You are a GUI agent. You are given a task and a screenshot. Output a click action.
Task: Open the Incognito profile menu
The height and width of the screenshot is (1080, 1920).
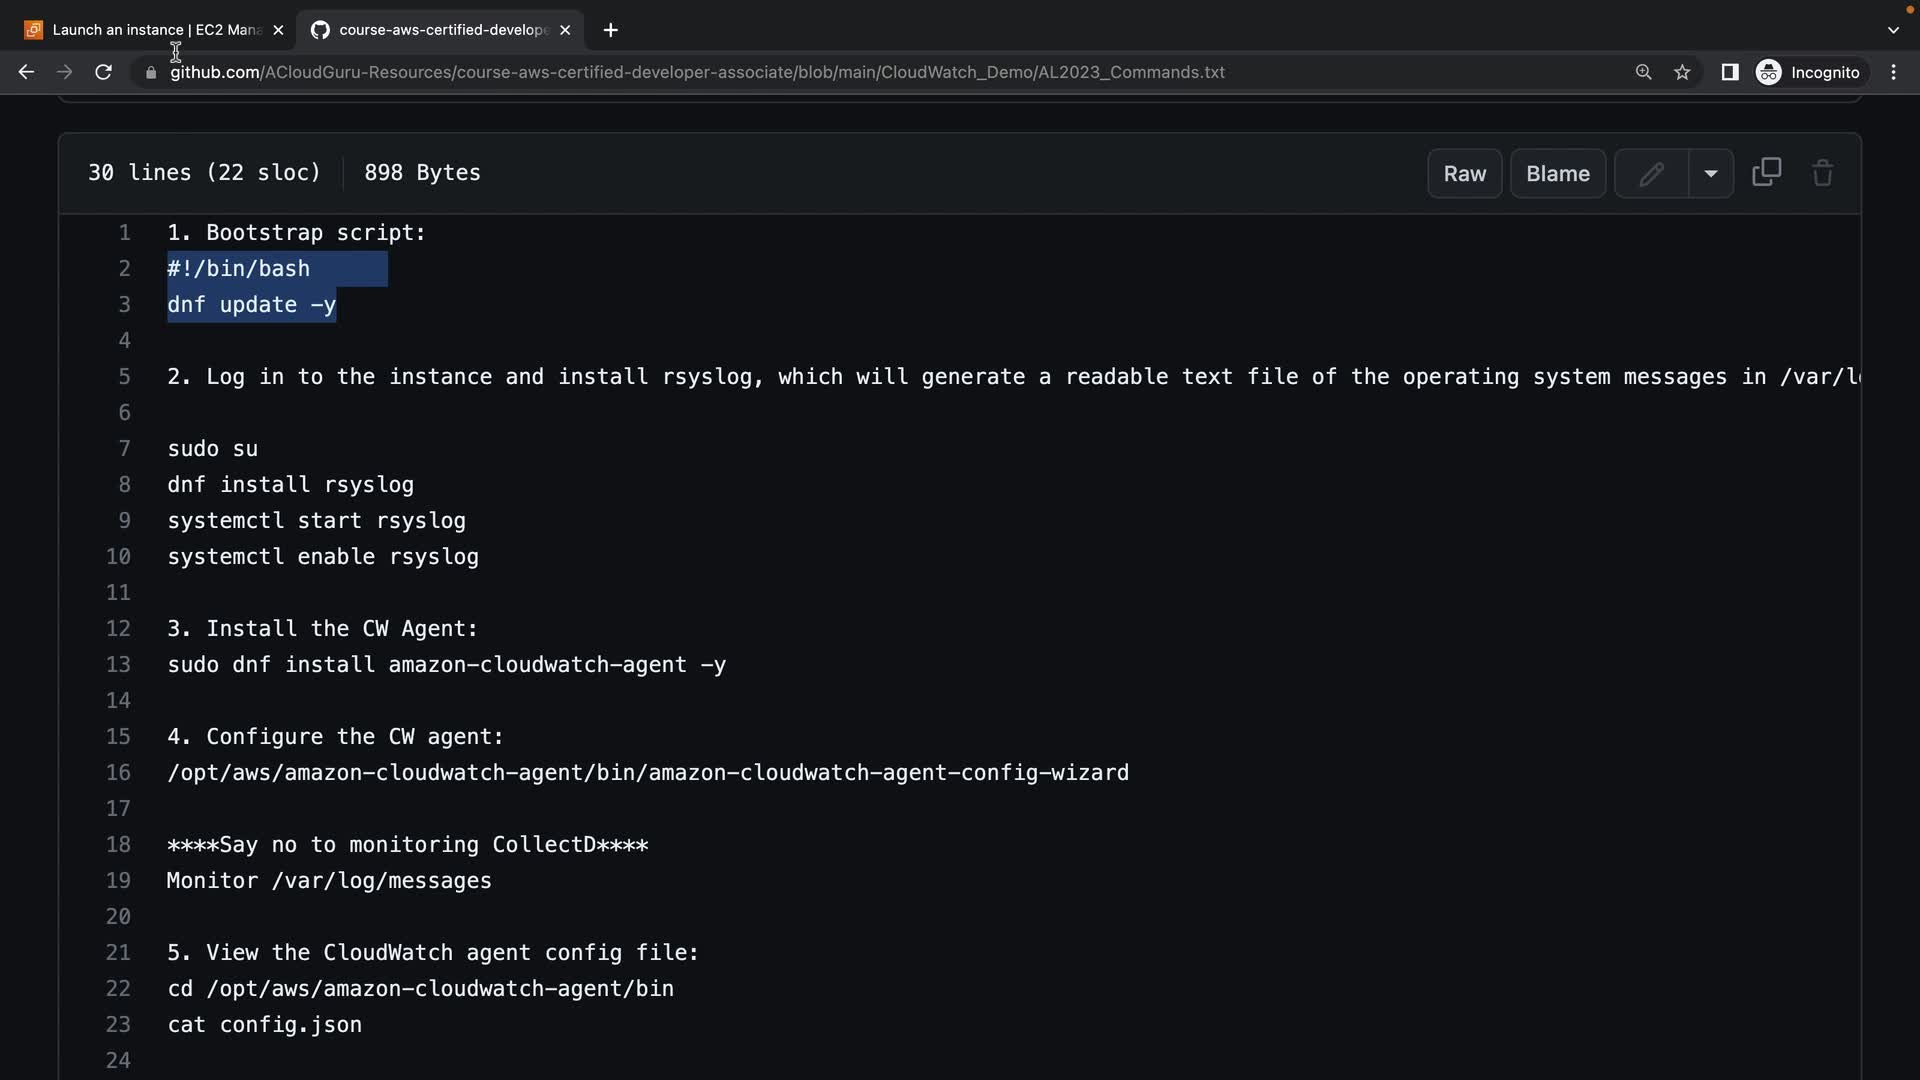click(1808, 72)
